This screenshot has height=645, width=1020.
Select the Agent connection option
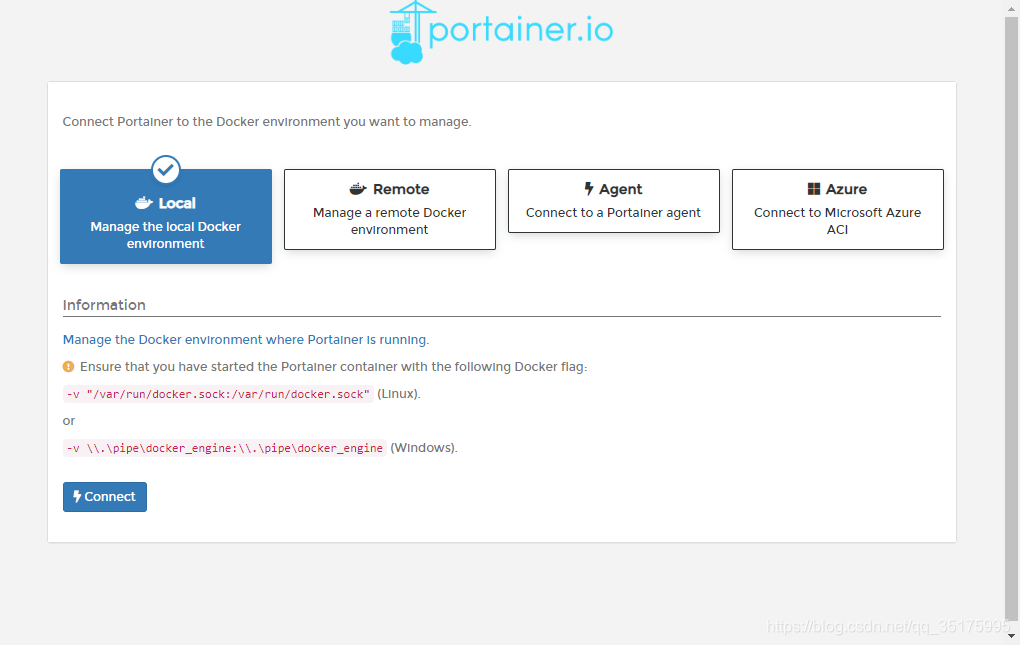pos(613,201)
